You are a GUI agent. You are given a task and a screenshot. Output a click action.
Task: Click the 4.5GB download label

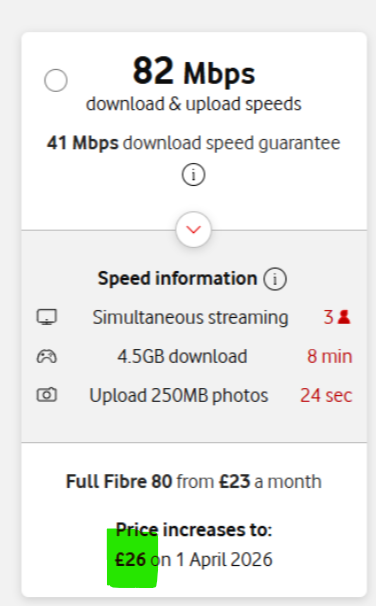click(182, 356)
